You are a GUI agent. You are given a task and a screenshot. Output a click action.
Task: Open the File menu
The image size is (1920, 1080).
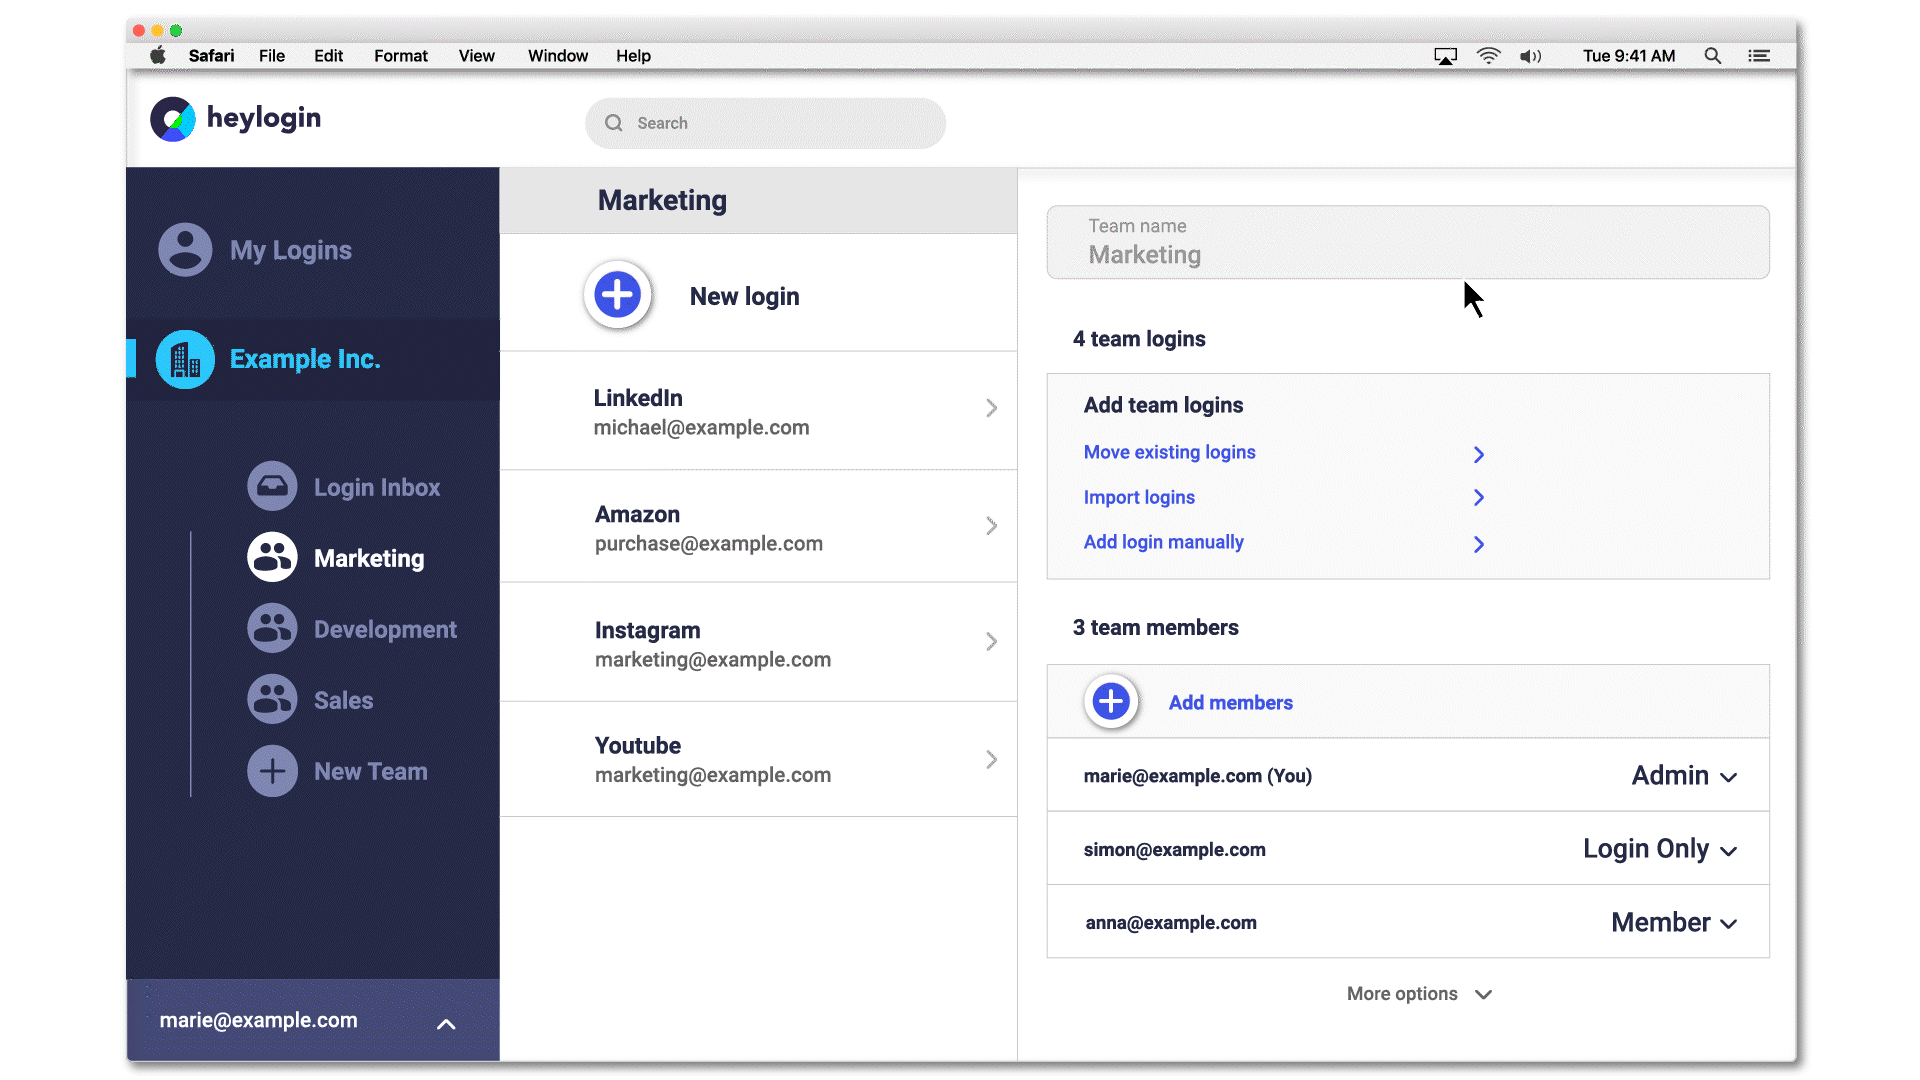[272, 56]
